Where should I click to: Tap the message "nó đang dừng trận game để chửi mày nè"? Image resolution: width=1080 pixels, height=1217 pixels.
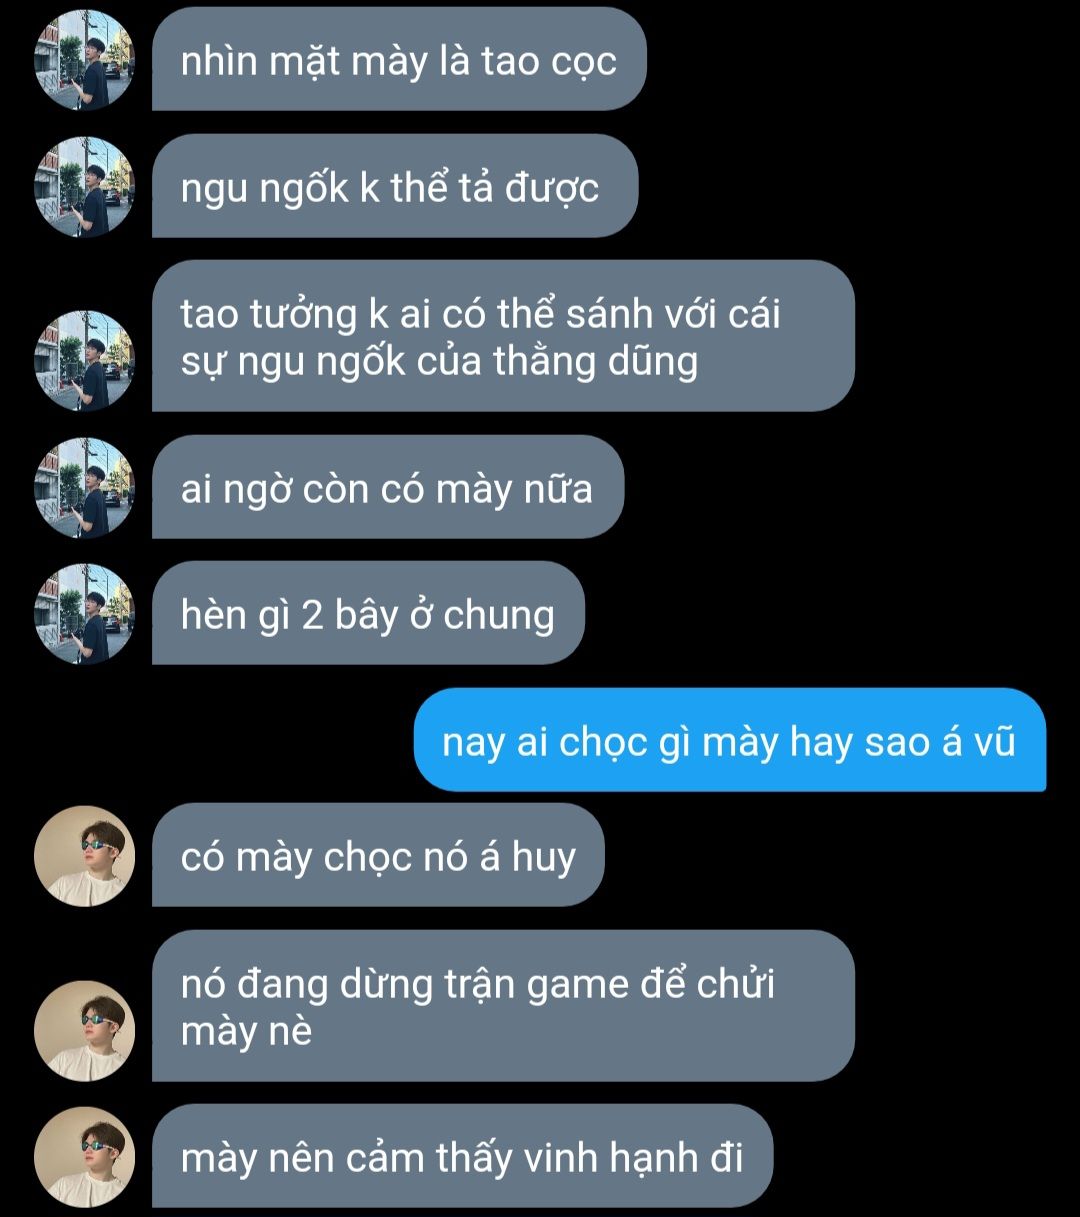click(x=503, y=1006)
